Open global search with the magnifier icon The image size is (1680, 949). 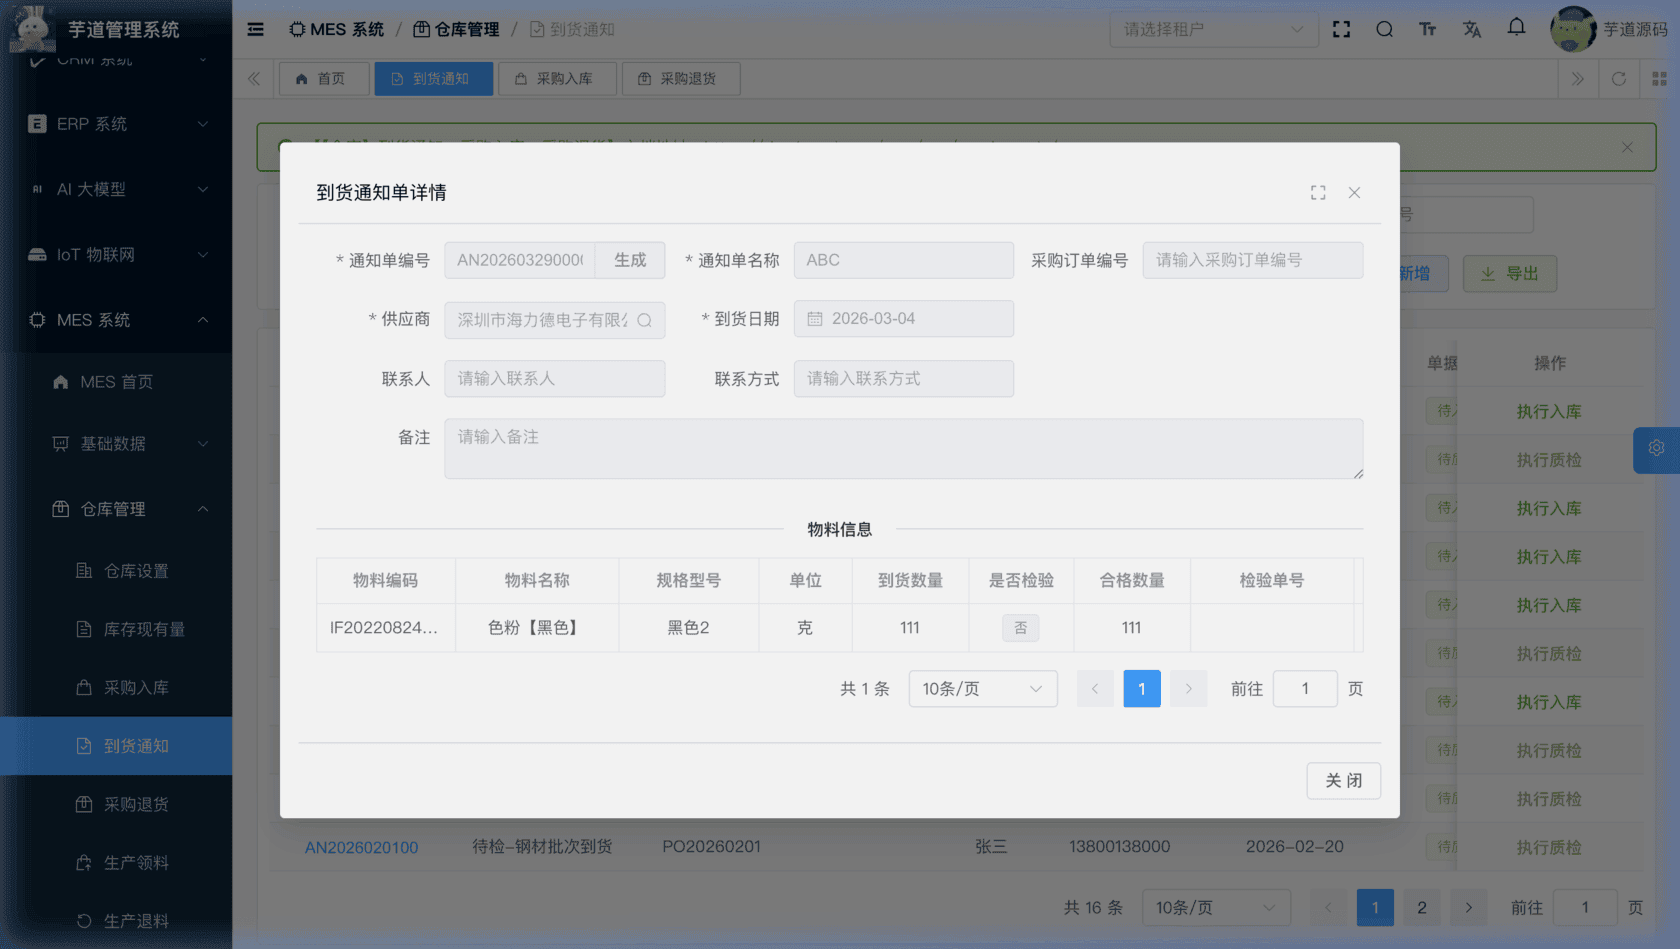pos(1385,29)
